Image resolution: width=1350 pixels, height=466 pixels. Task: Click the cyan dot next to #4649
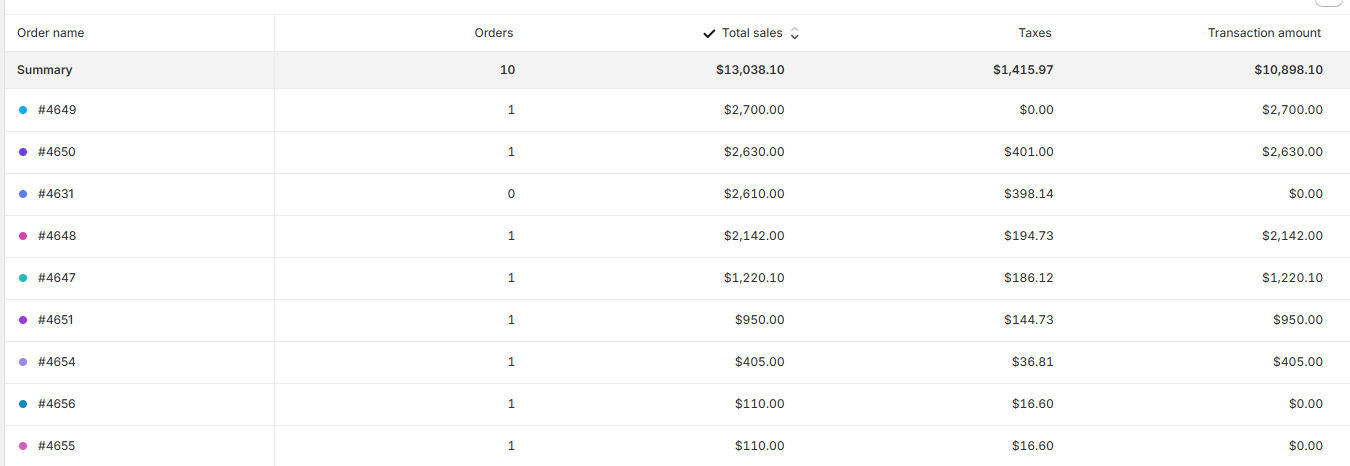point(23,110)
